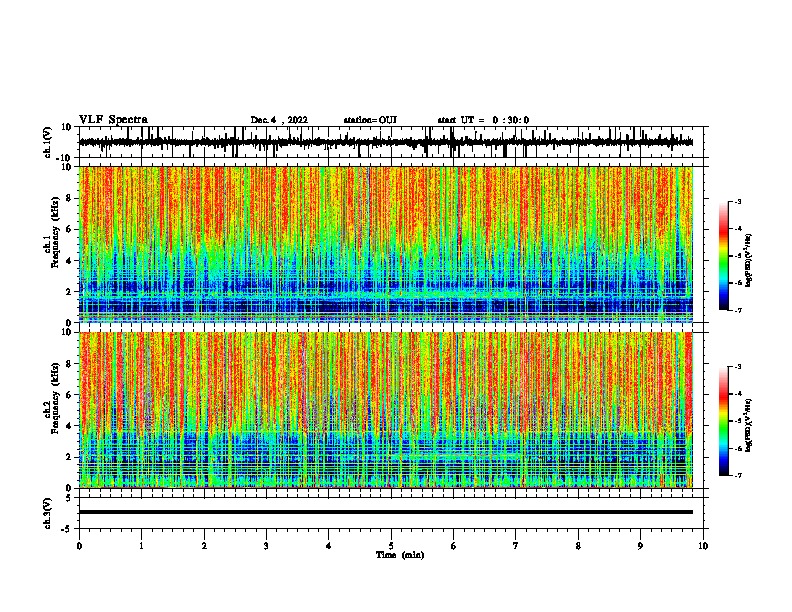The width and height of the screenshot is (792, 612).
Task: Select the date text "Dec. 4 , 2022"
Action: (279, 120)
